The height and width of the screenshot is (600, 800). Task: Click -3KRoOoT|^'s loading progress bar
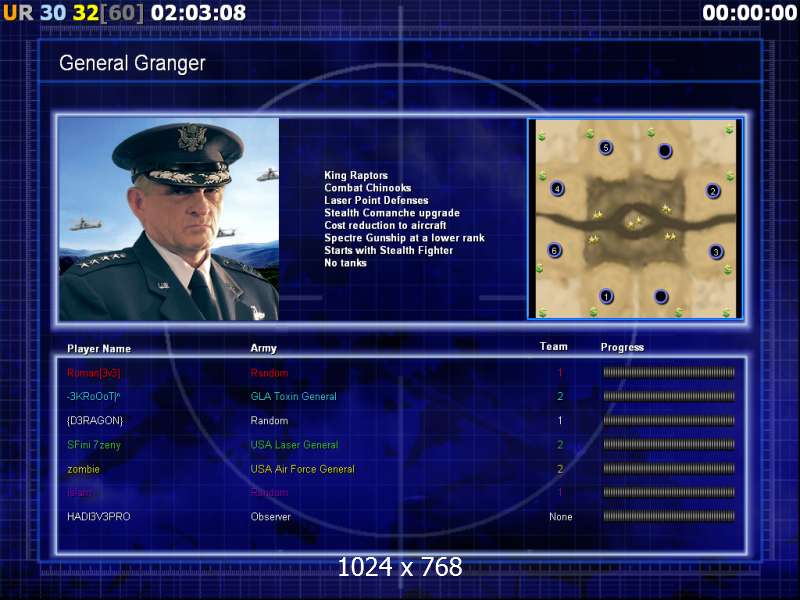click(x=669, y=396)
